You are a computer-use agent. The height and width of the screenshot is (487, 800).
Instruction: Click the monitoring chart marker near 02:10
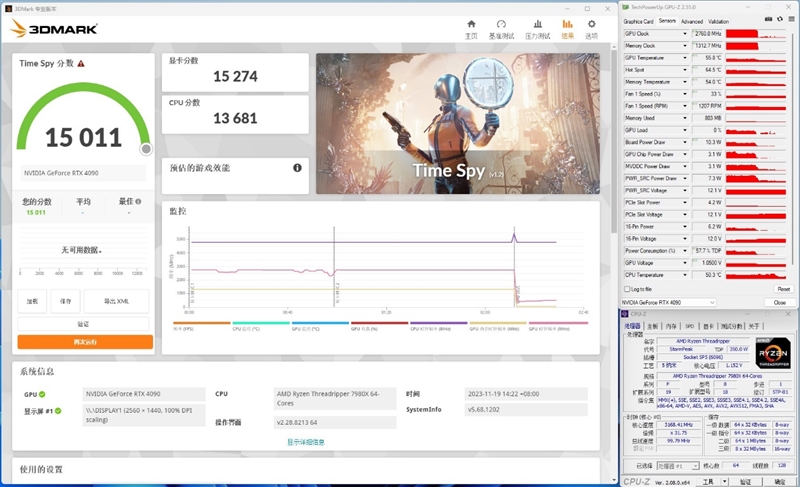514,267
